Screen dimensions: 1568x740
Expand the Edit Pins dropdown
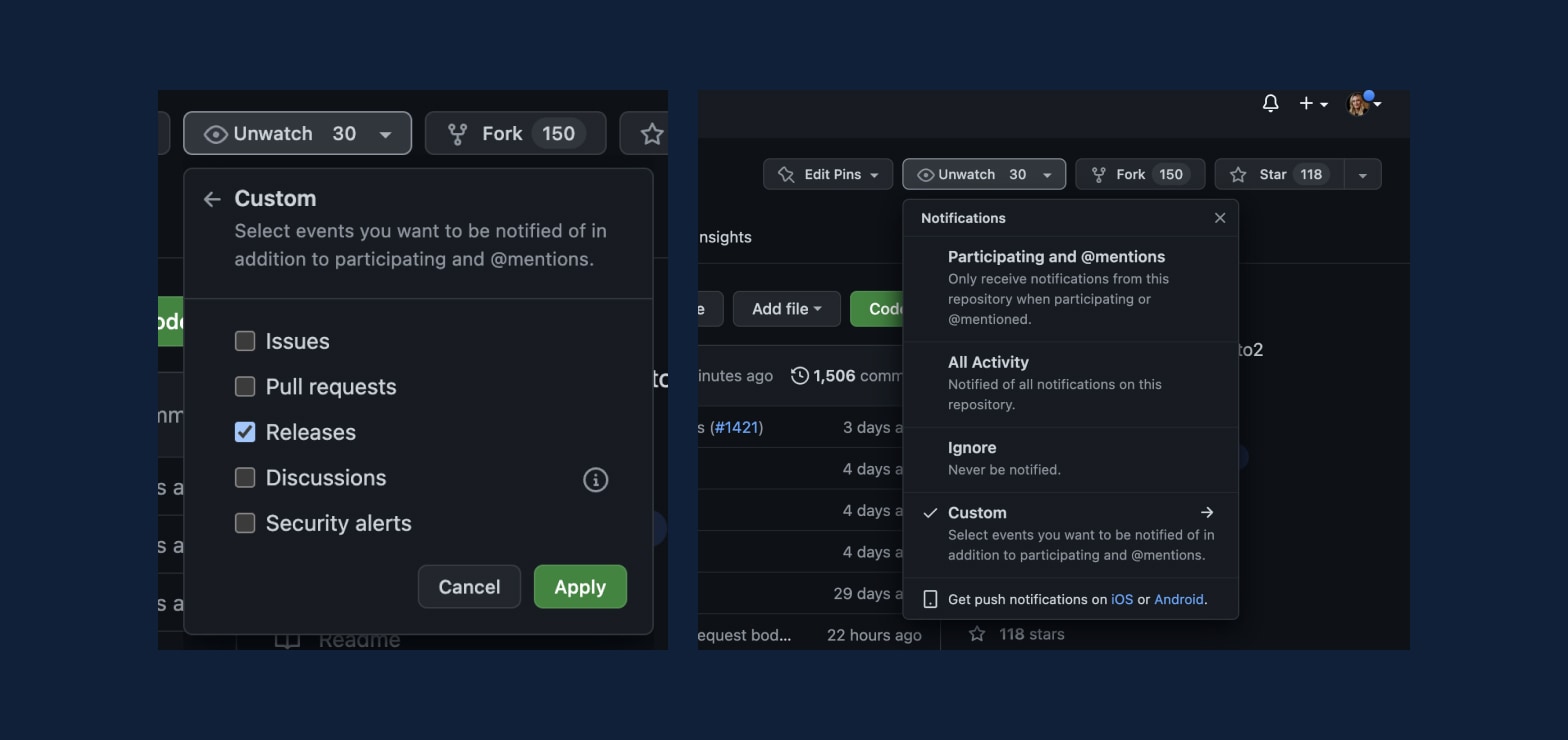pos(827,174)
